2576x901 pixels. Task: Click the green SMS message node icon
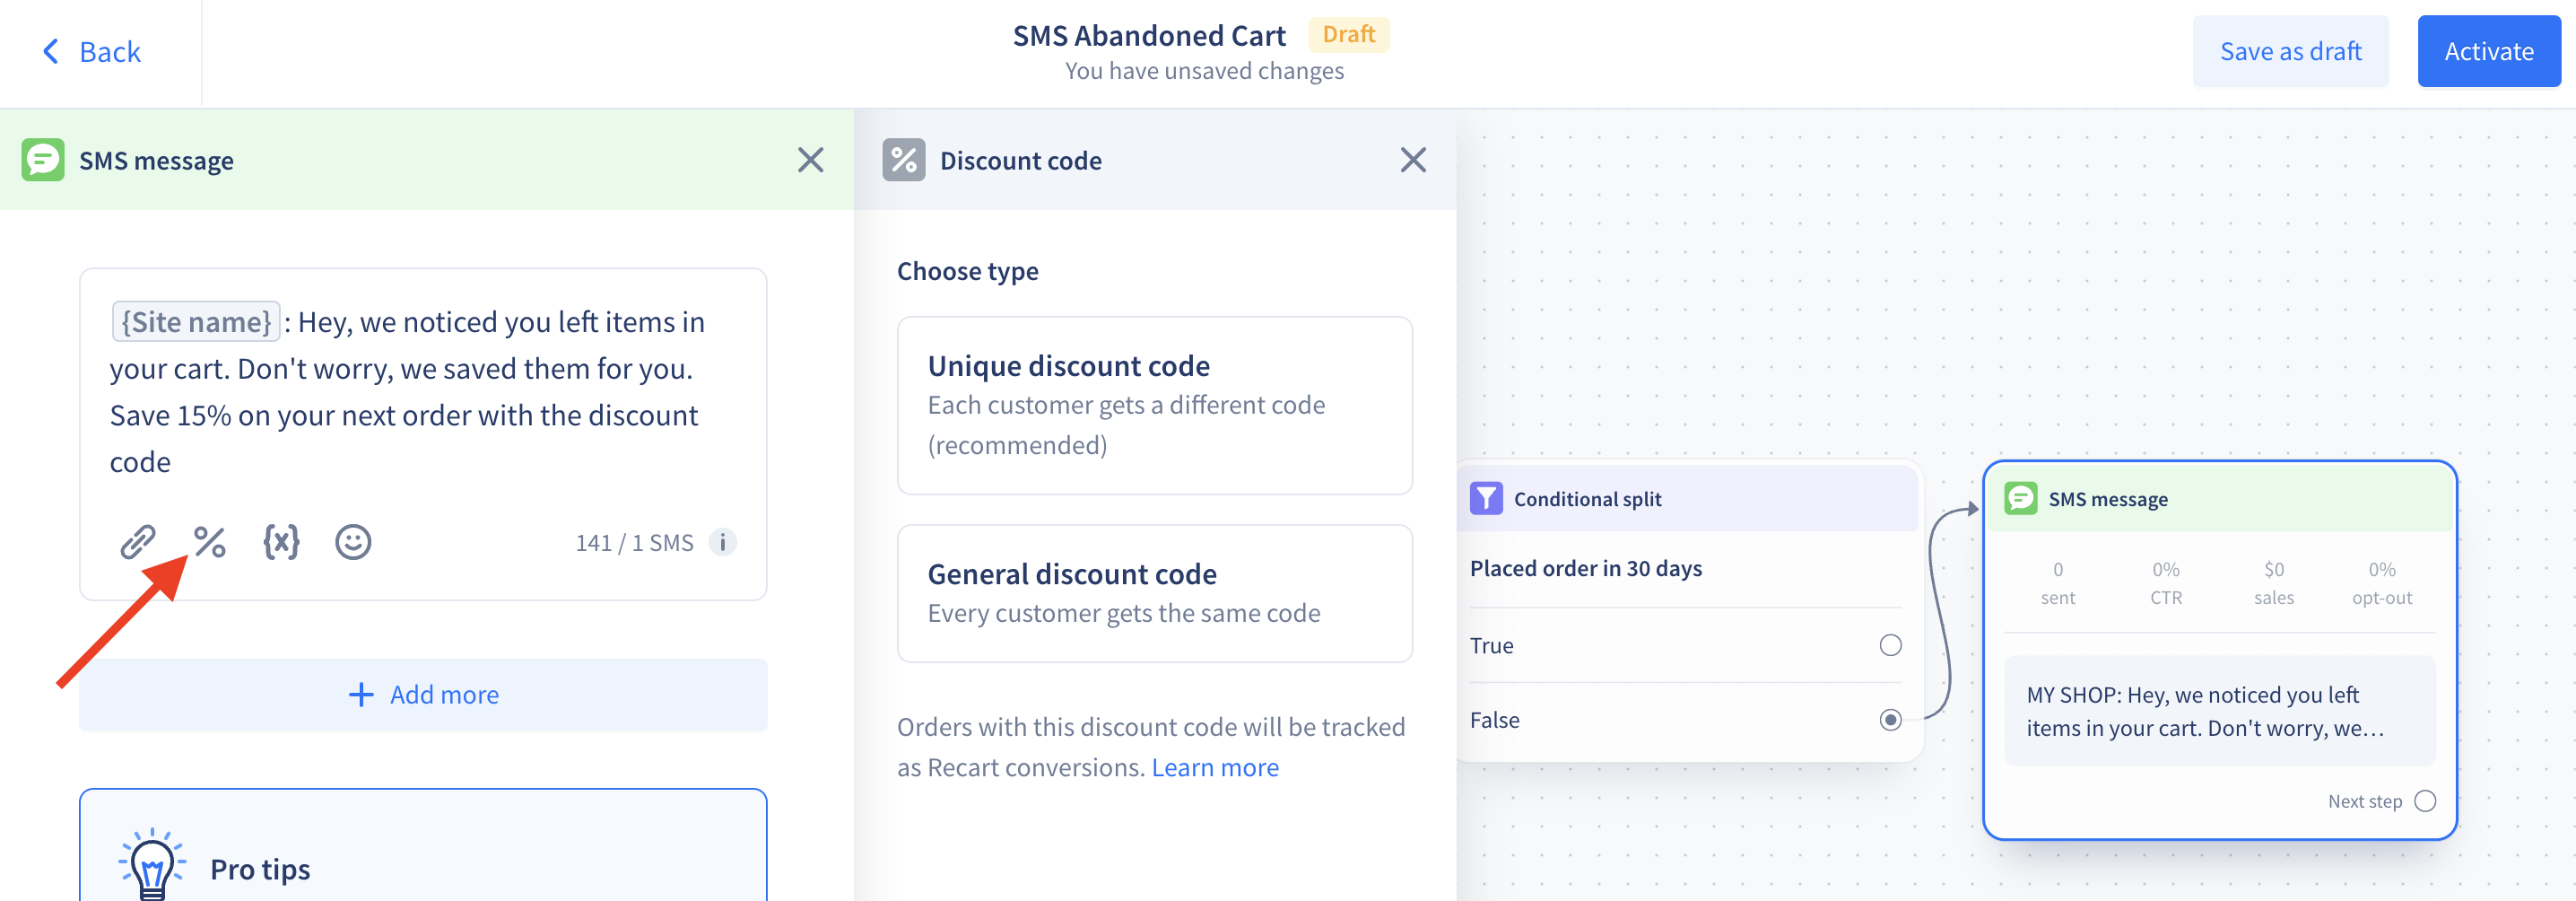(2020, 498)
